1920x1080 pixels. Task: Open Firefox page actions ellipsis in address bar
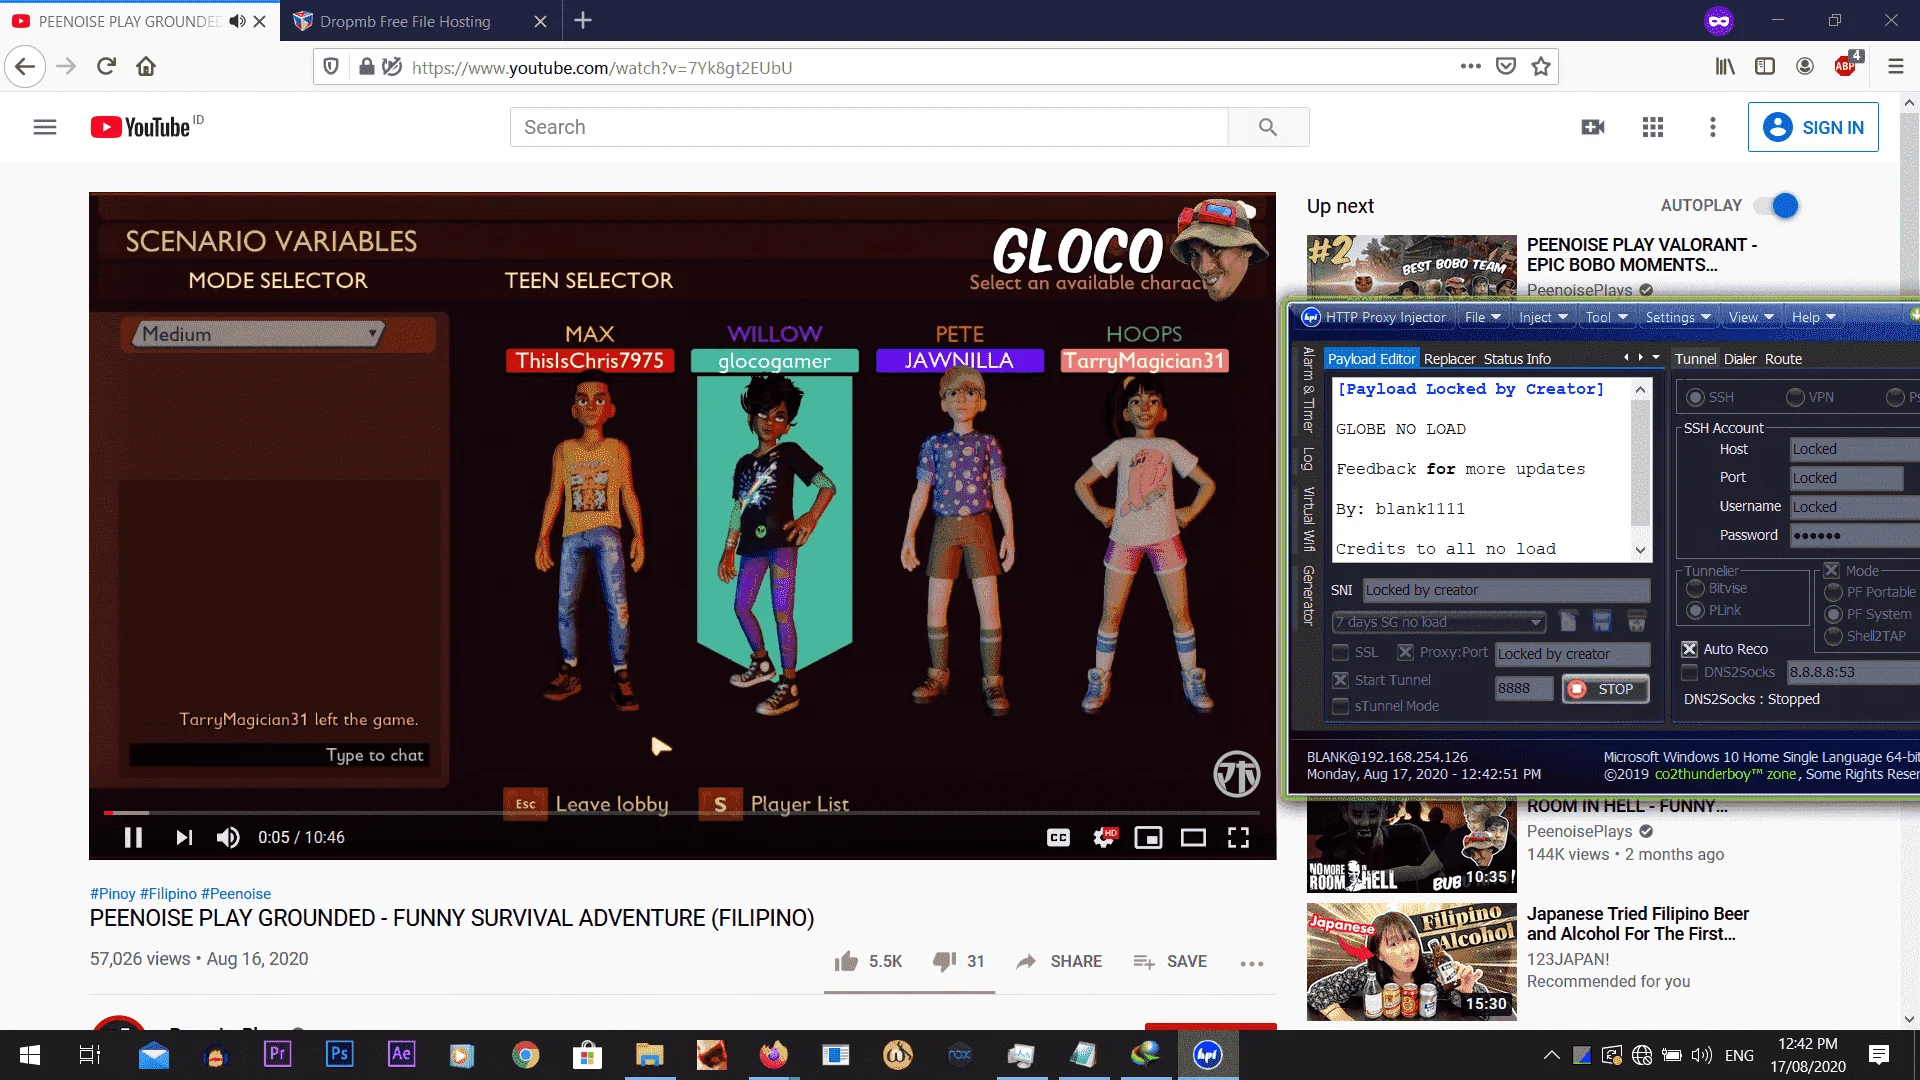pyautogui.click(x=1470, y=67)
